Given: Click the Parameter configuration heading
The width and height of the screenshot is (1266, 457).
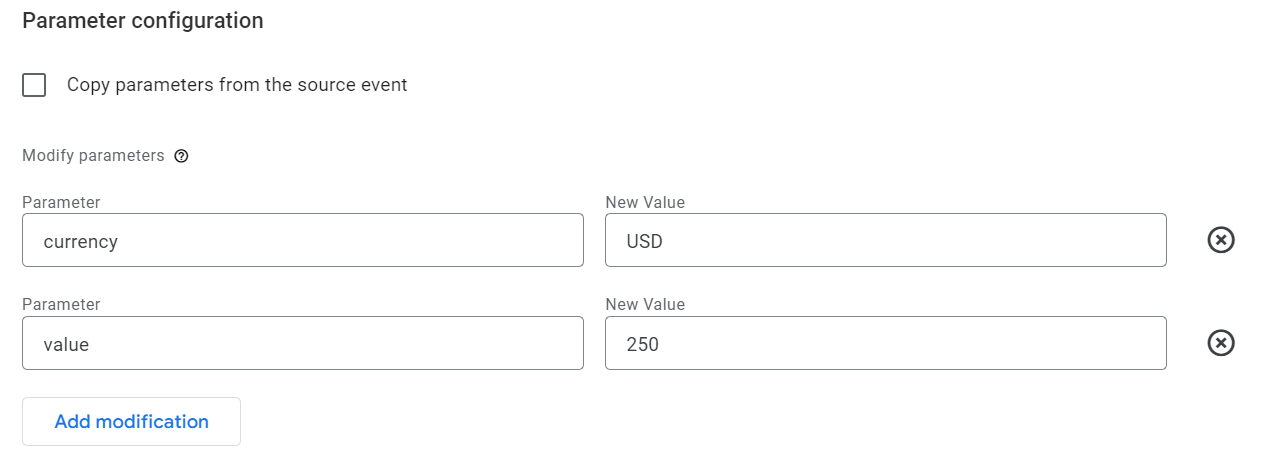Looking at the screenshot, I should click(143, 20).
